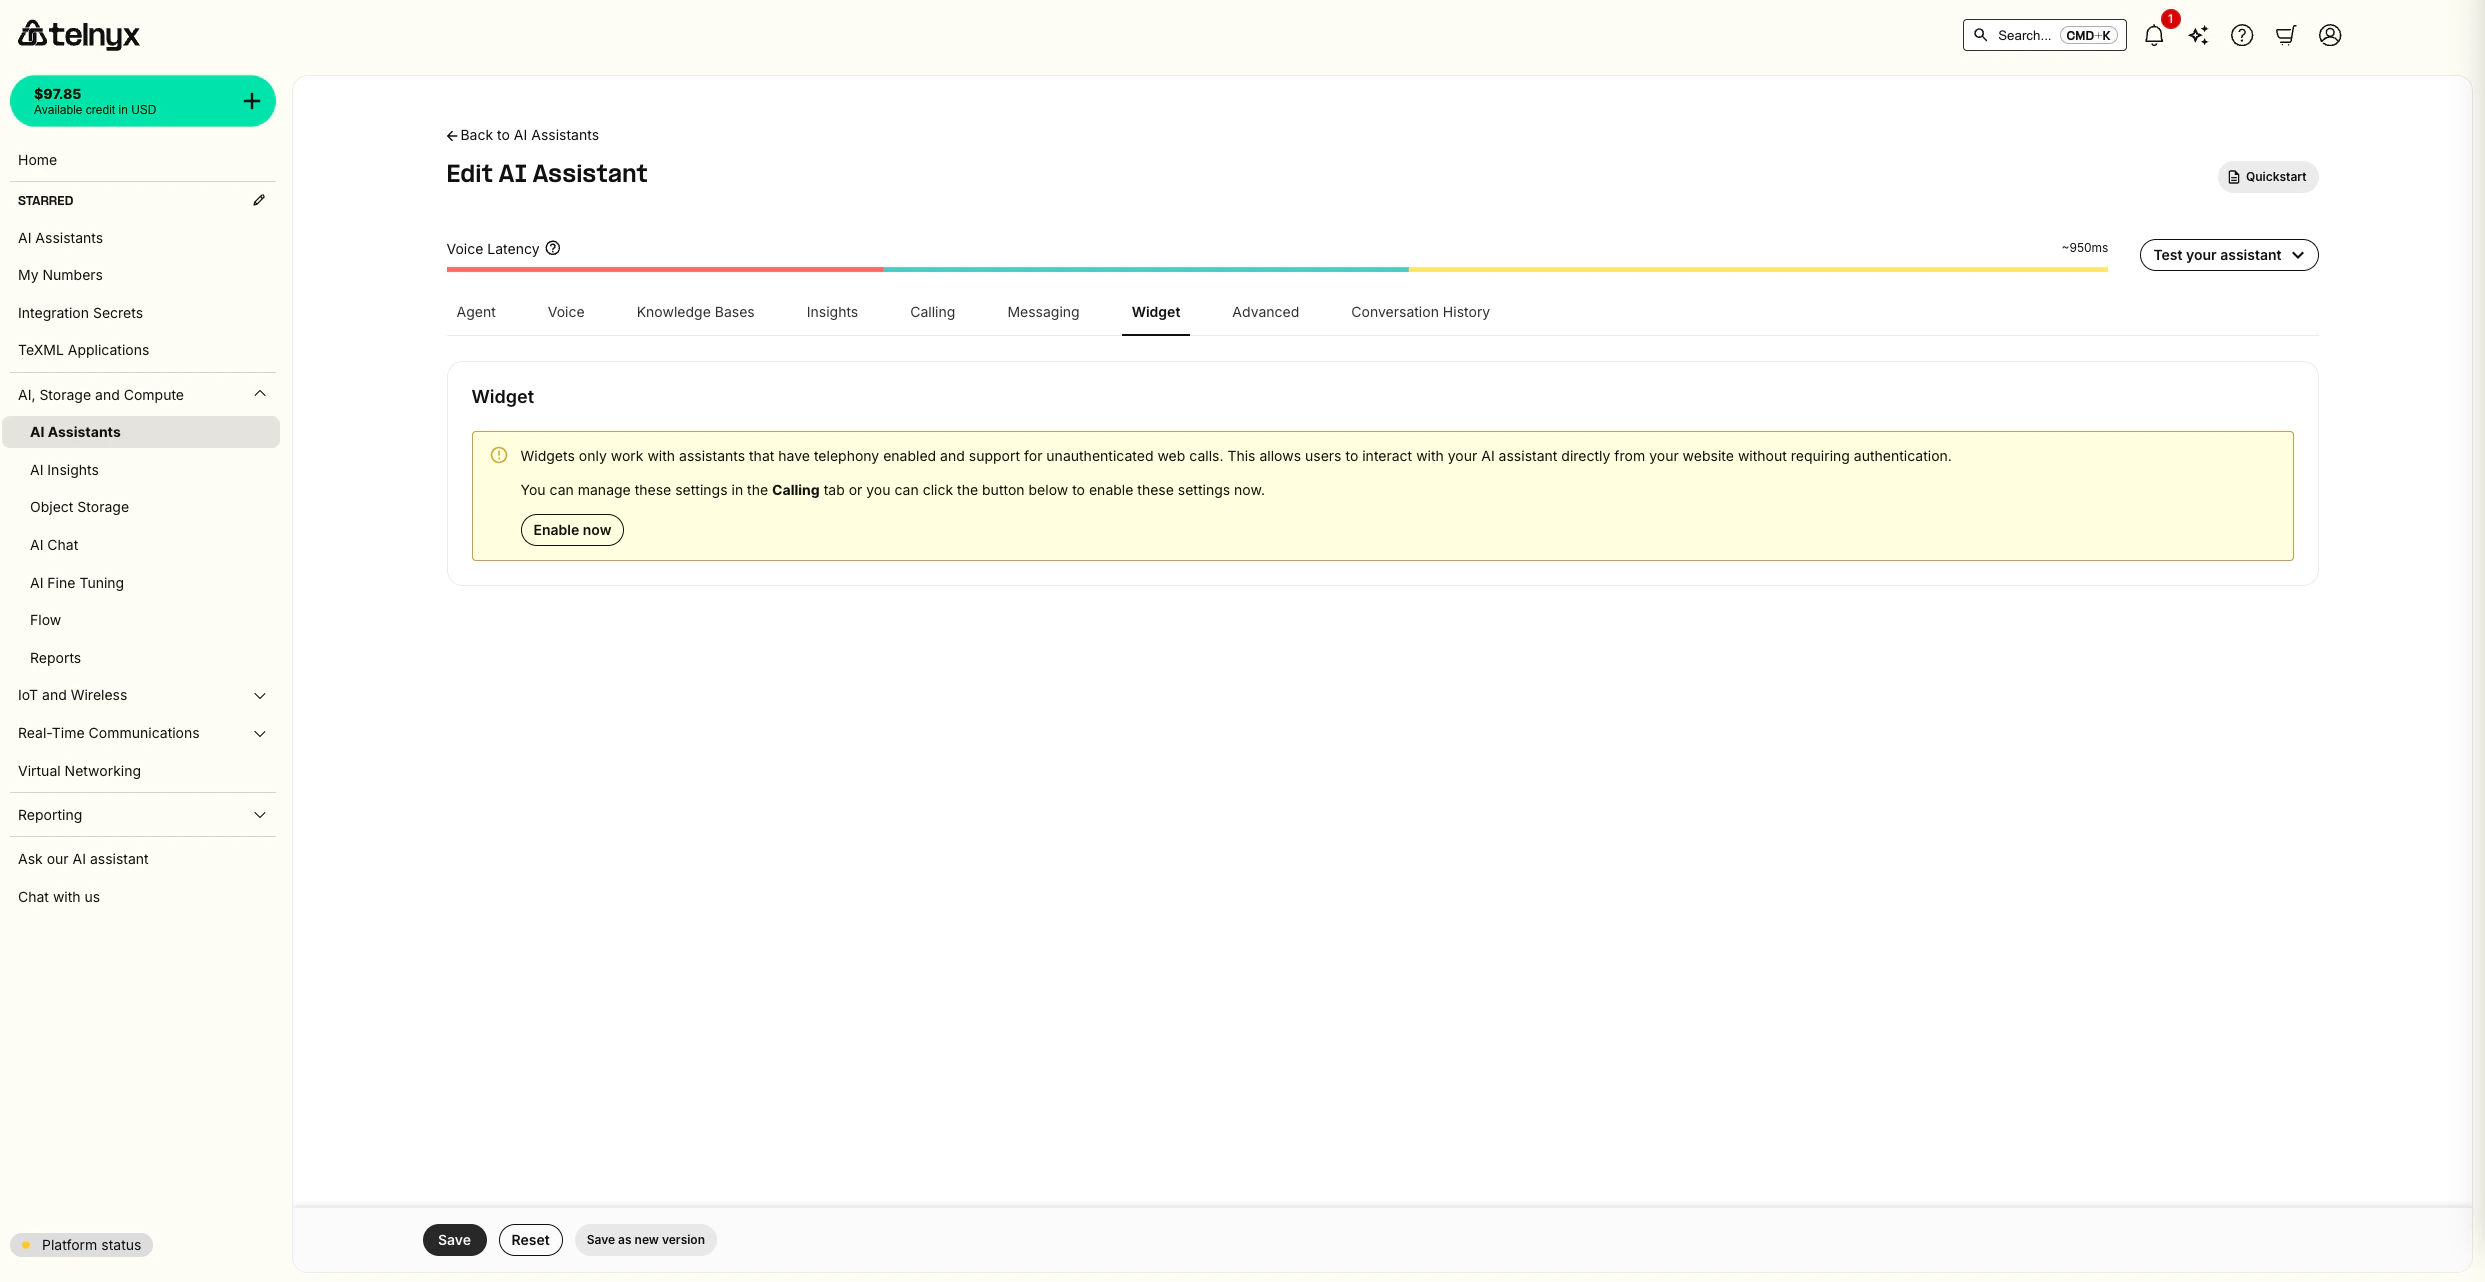Expand the Real-Time Communications section
The height and width of the screenshot is (1282, 2485).
point(260,733)
